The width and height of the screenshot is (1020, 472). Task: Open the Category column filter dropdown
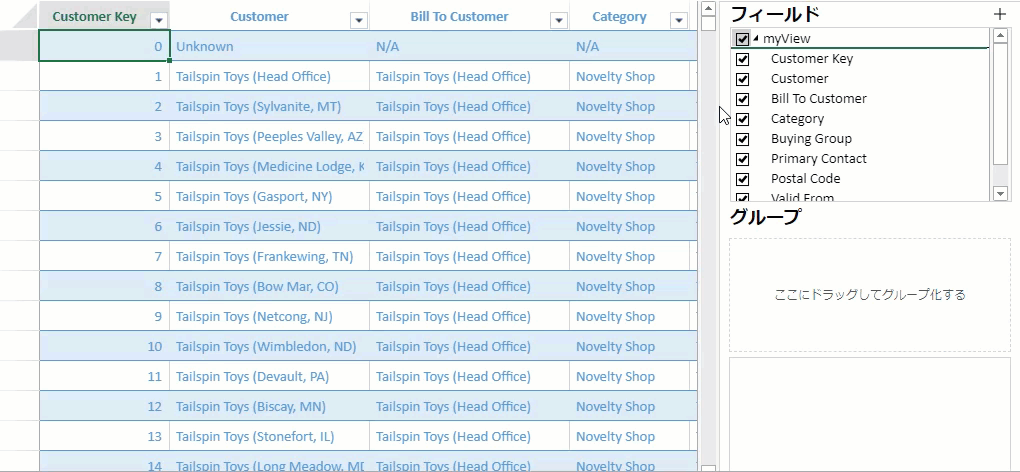pos(678,19)
